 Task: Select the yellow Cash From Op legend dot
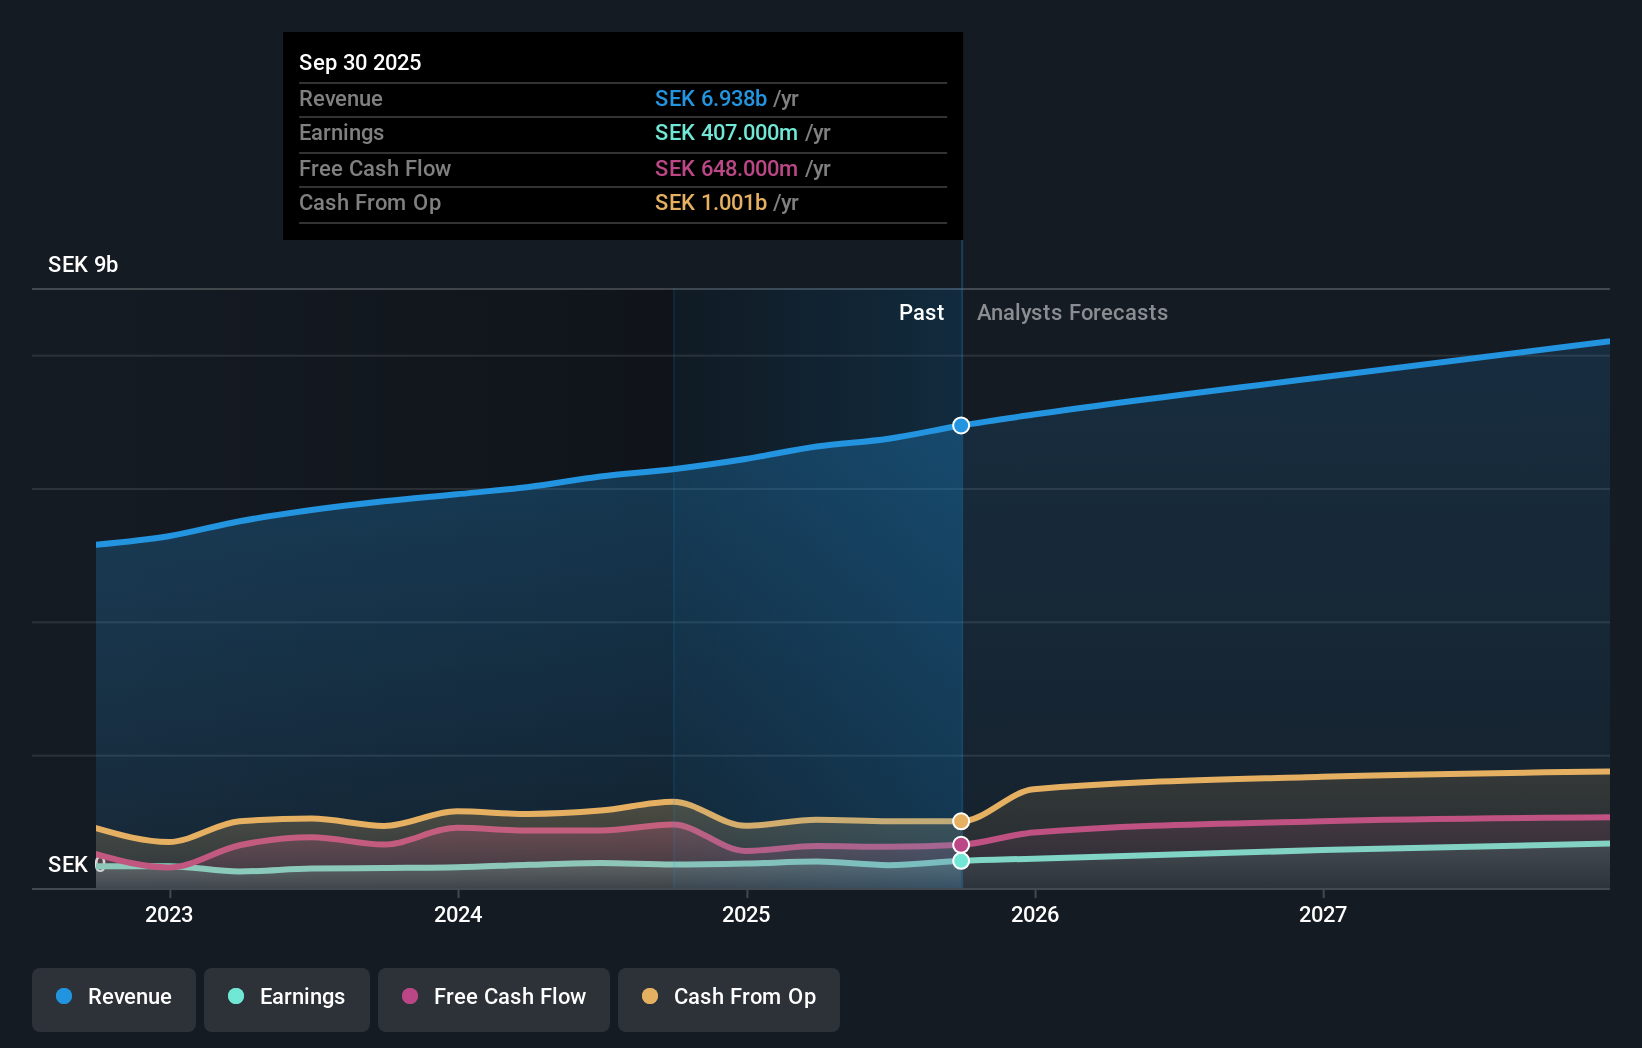650,997
